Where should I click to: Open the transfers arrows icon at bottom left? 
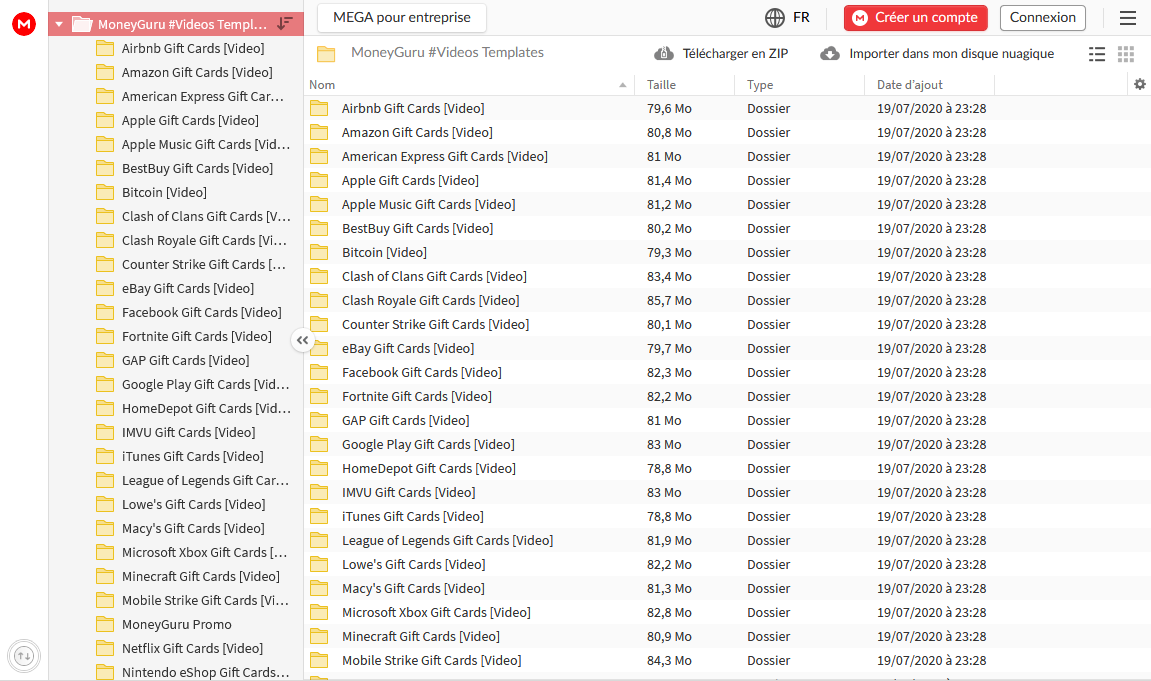point(23,656)
